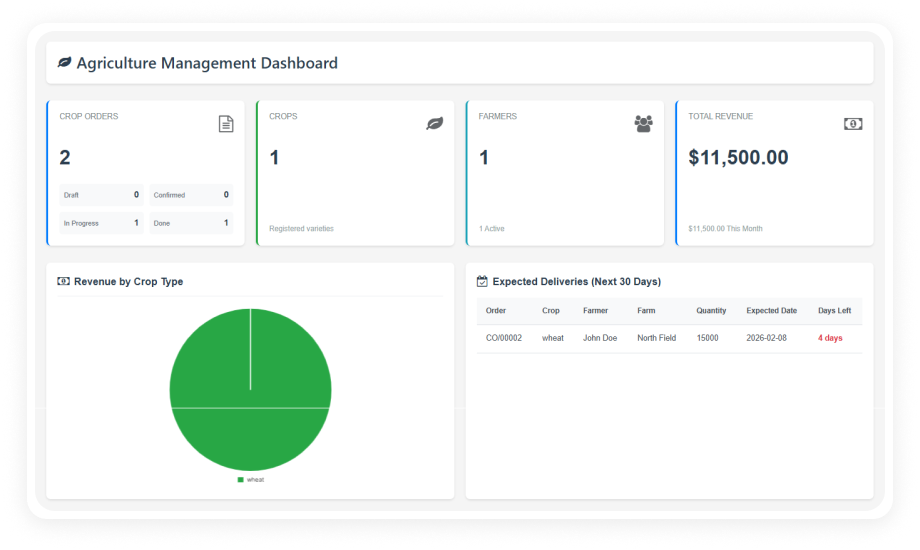Click the people group icon in Farmers card
This screenshot has width=920, height=550.
point(643,124)
